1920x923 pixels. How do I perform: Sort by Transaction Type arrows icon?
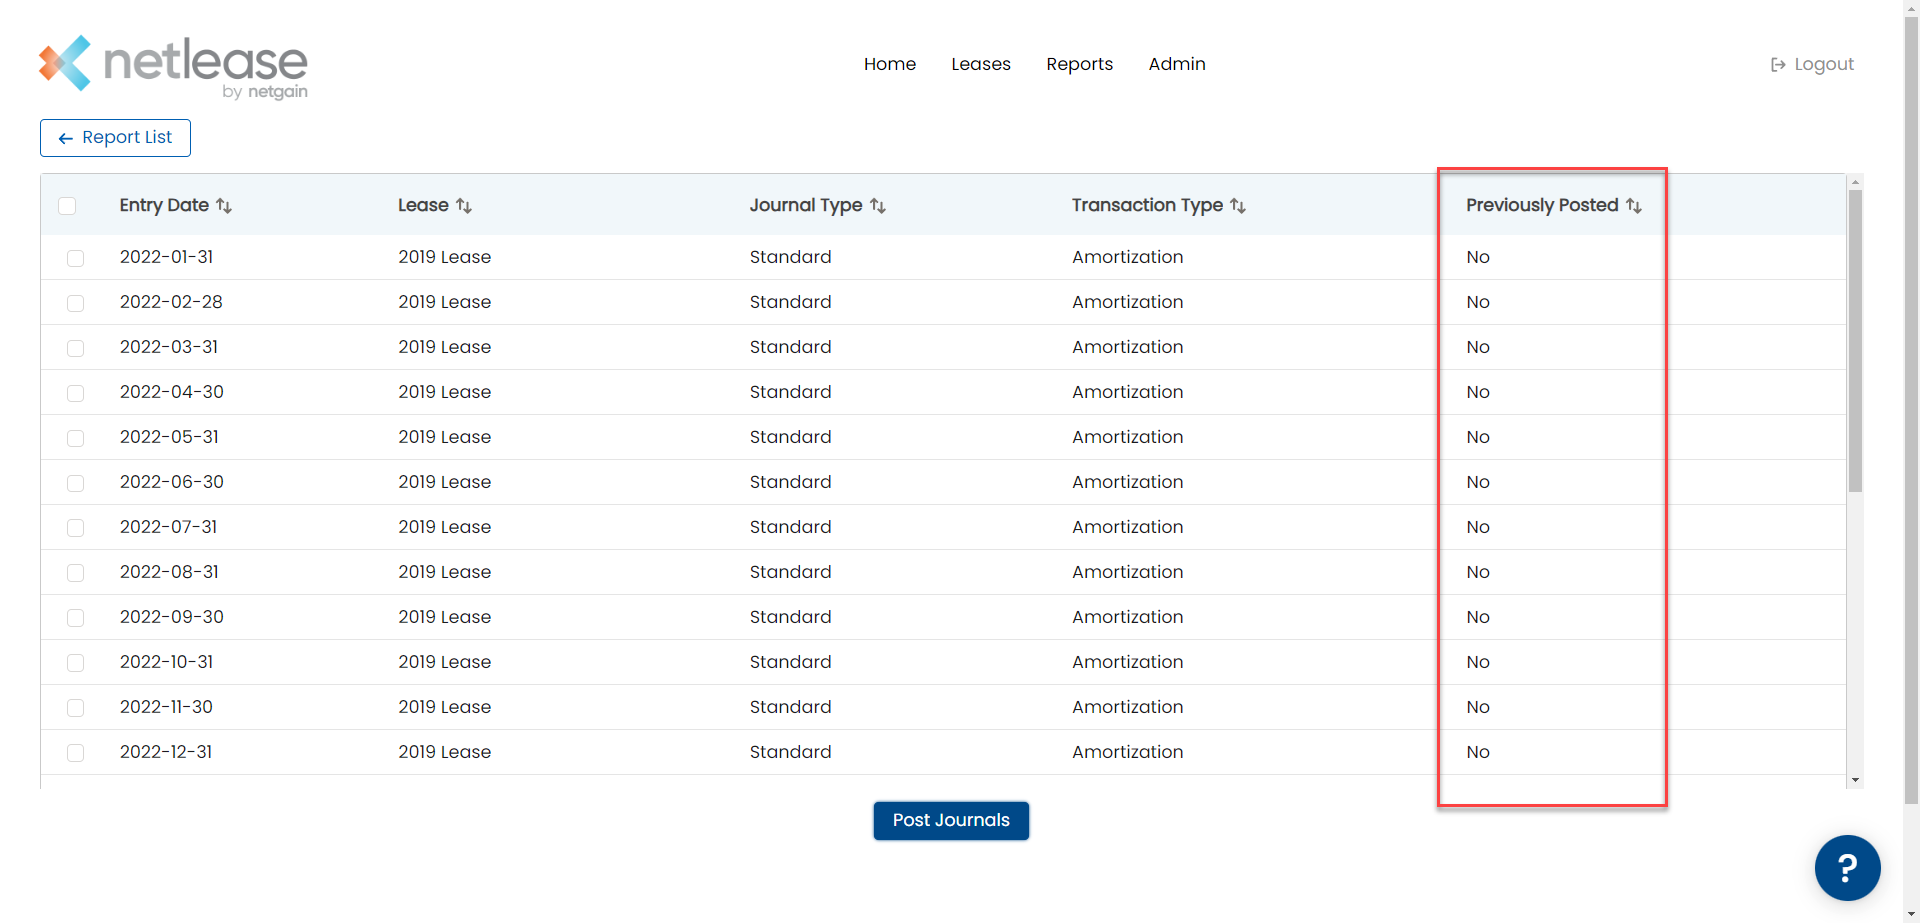tap(1238, 206)
